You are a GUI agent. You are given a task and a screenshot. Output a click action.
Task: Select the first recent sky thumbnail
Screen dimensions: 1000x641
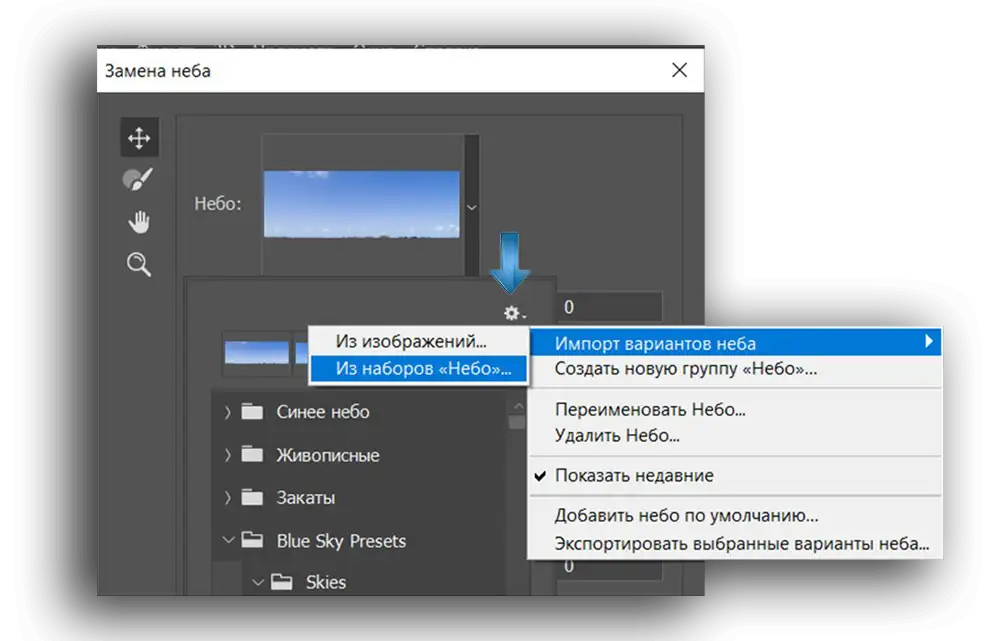[256, 352]
